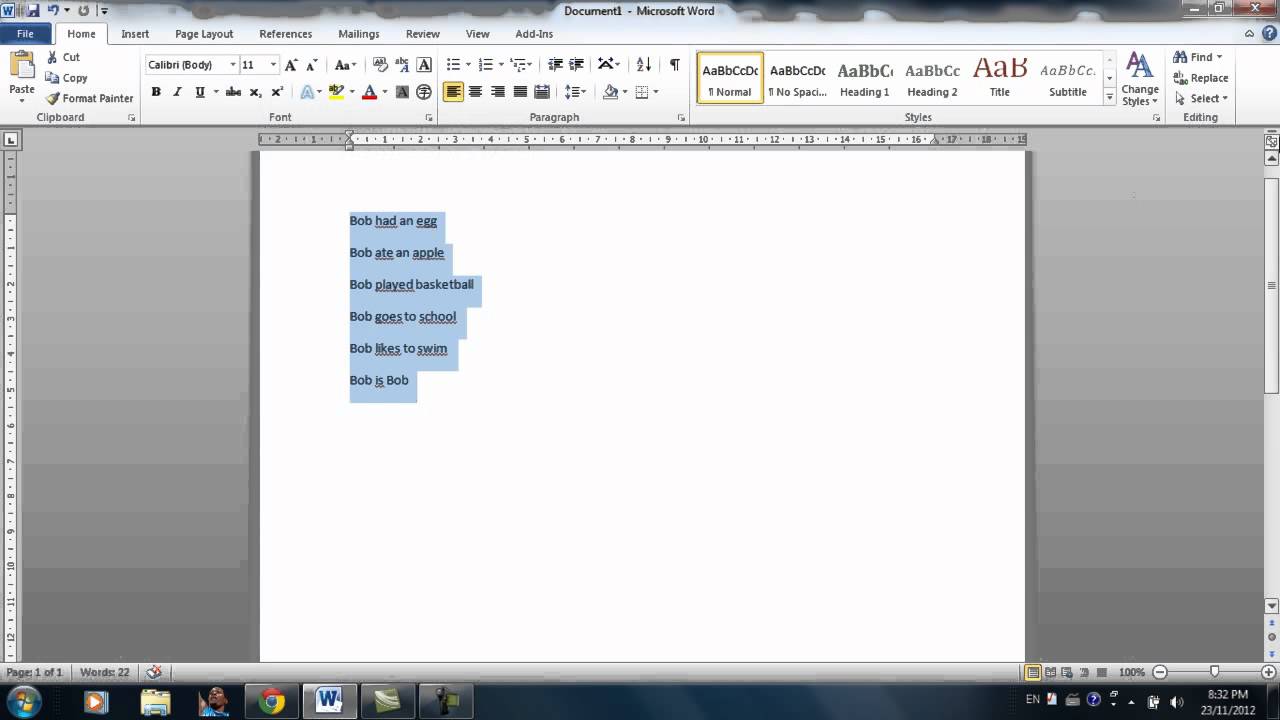
Task: Align text right
Action: pyautogui.click(x=498, y=92)
